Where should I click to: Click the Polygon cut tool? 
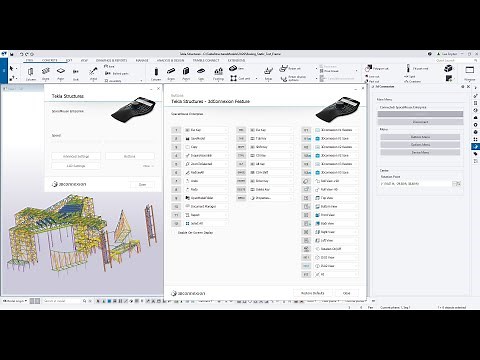pos(377,68)
